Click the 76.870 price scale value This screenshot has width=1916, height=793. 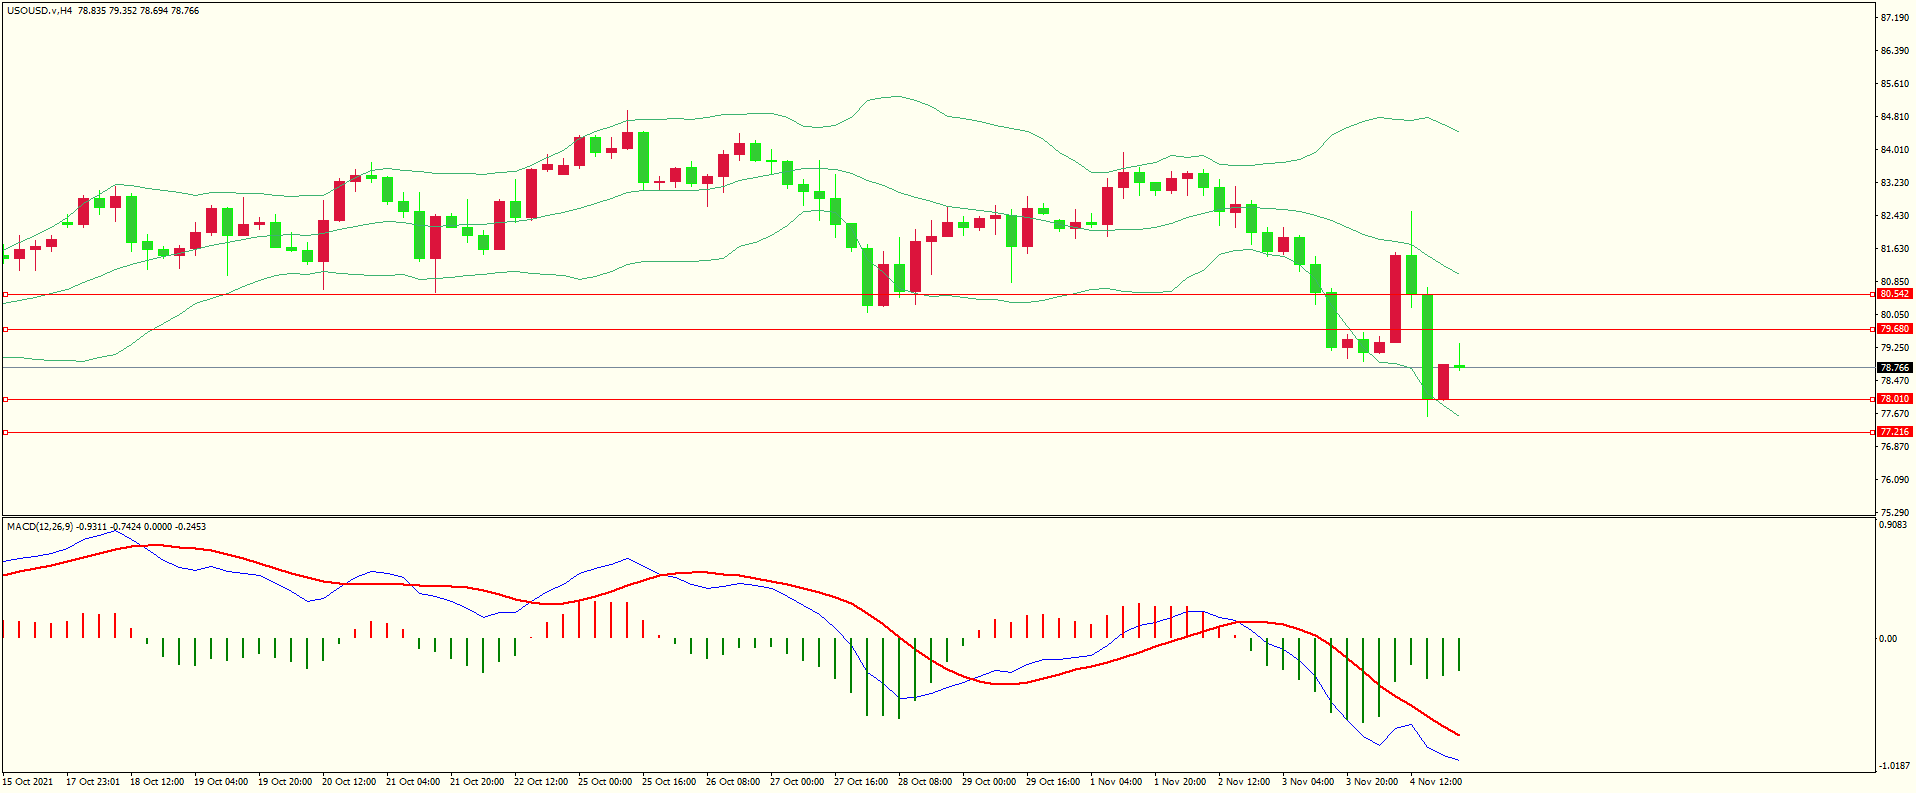click(x=1894, y=447)
